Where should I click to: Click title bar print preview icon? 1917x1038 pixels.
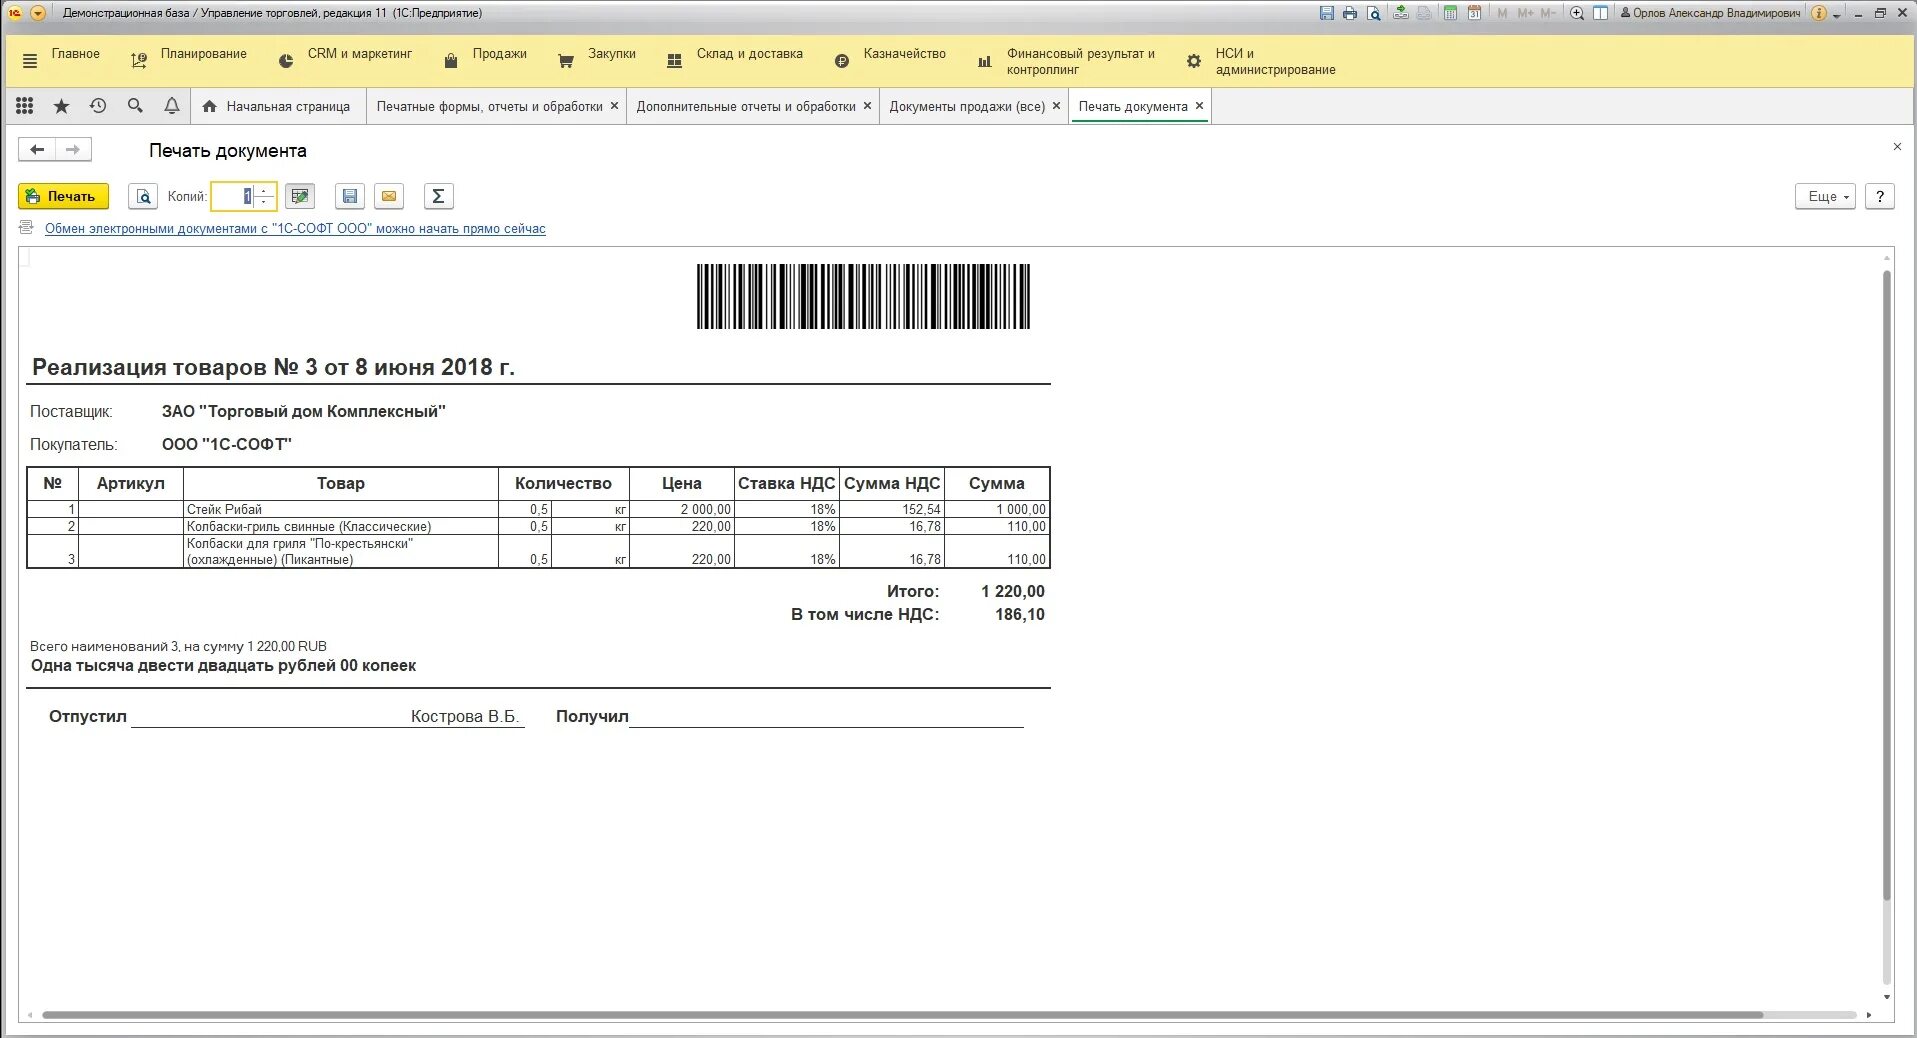tap(1374, 13)
